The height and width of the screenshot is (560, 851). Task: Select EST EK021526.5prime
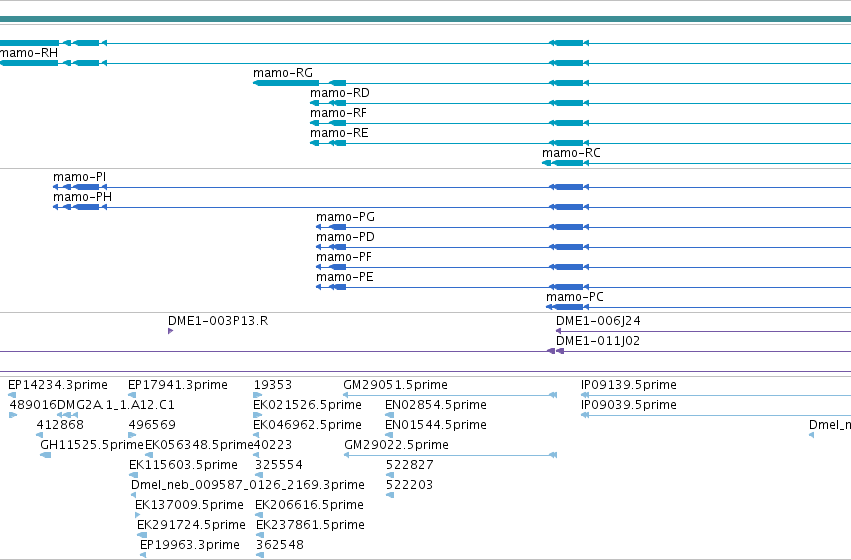307,405
